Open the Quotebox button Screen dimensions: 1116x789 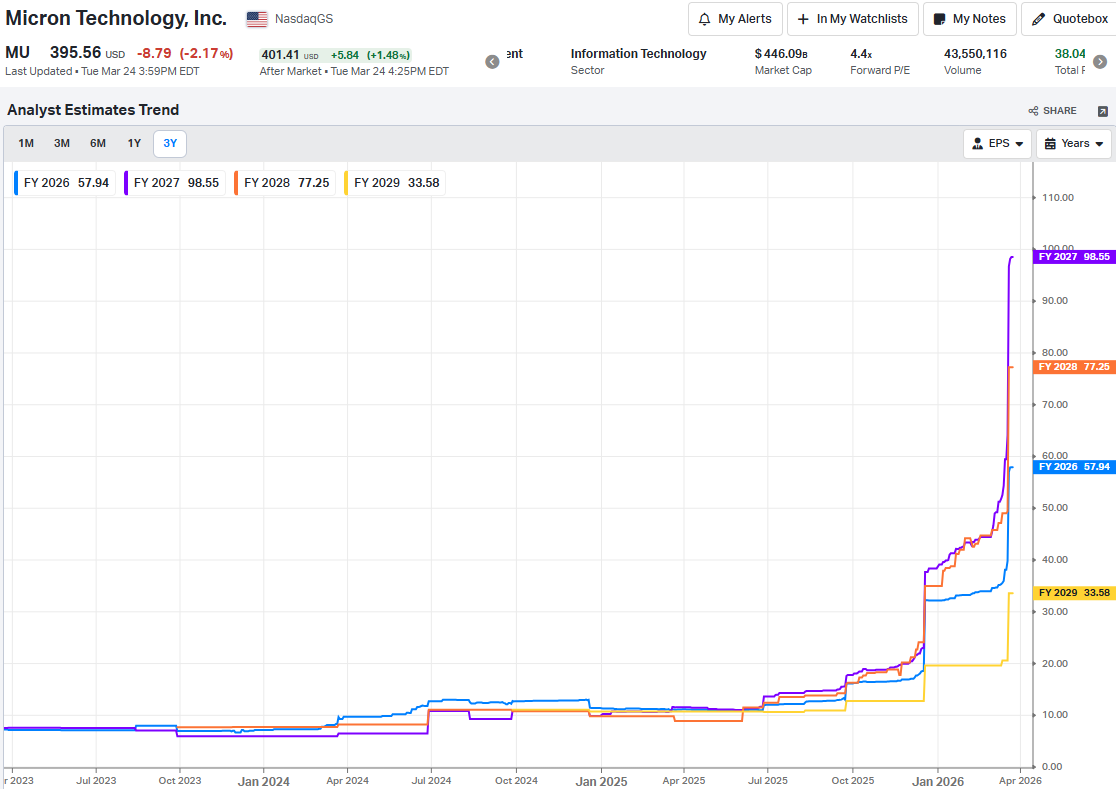pyautogui.click(x=1070, y=19)
